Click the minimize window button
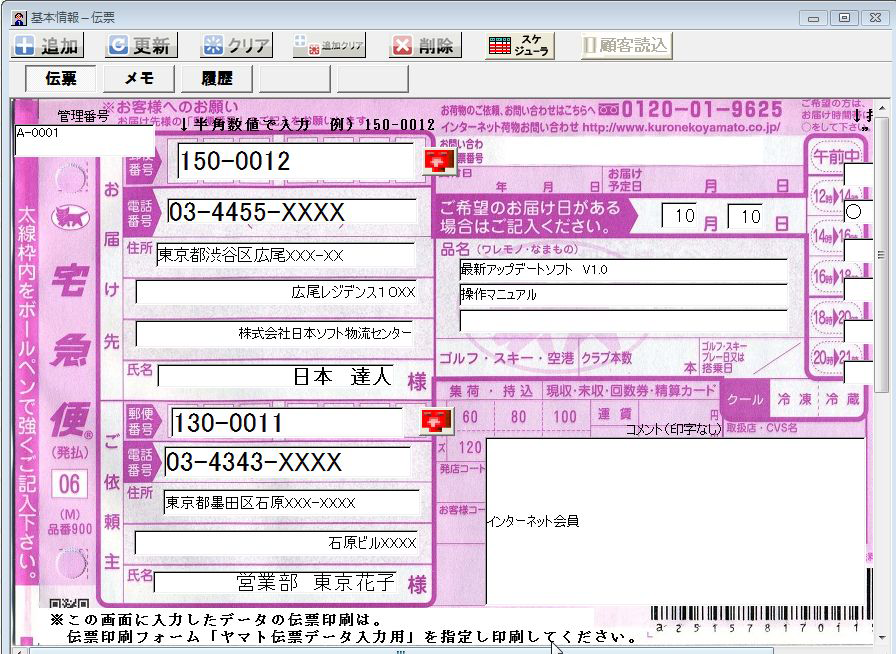 (x=813, y=18)
